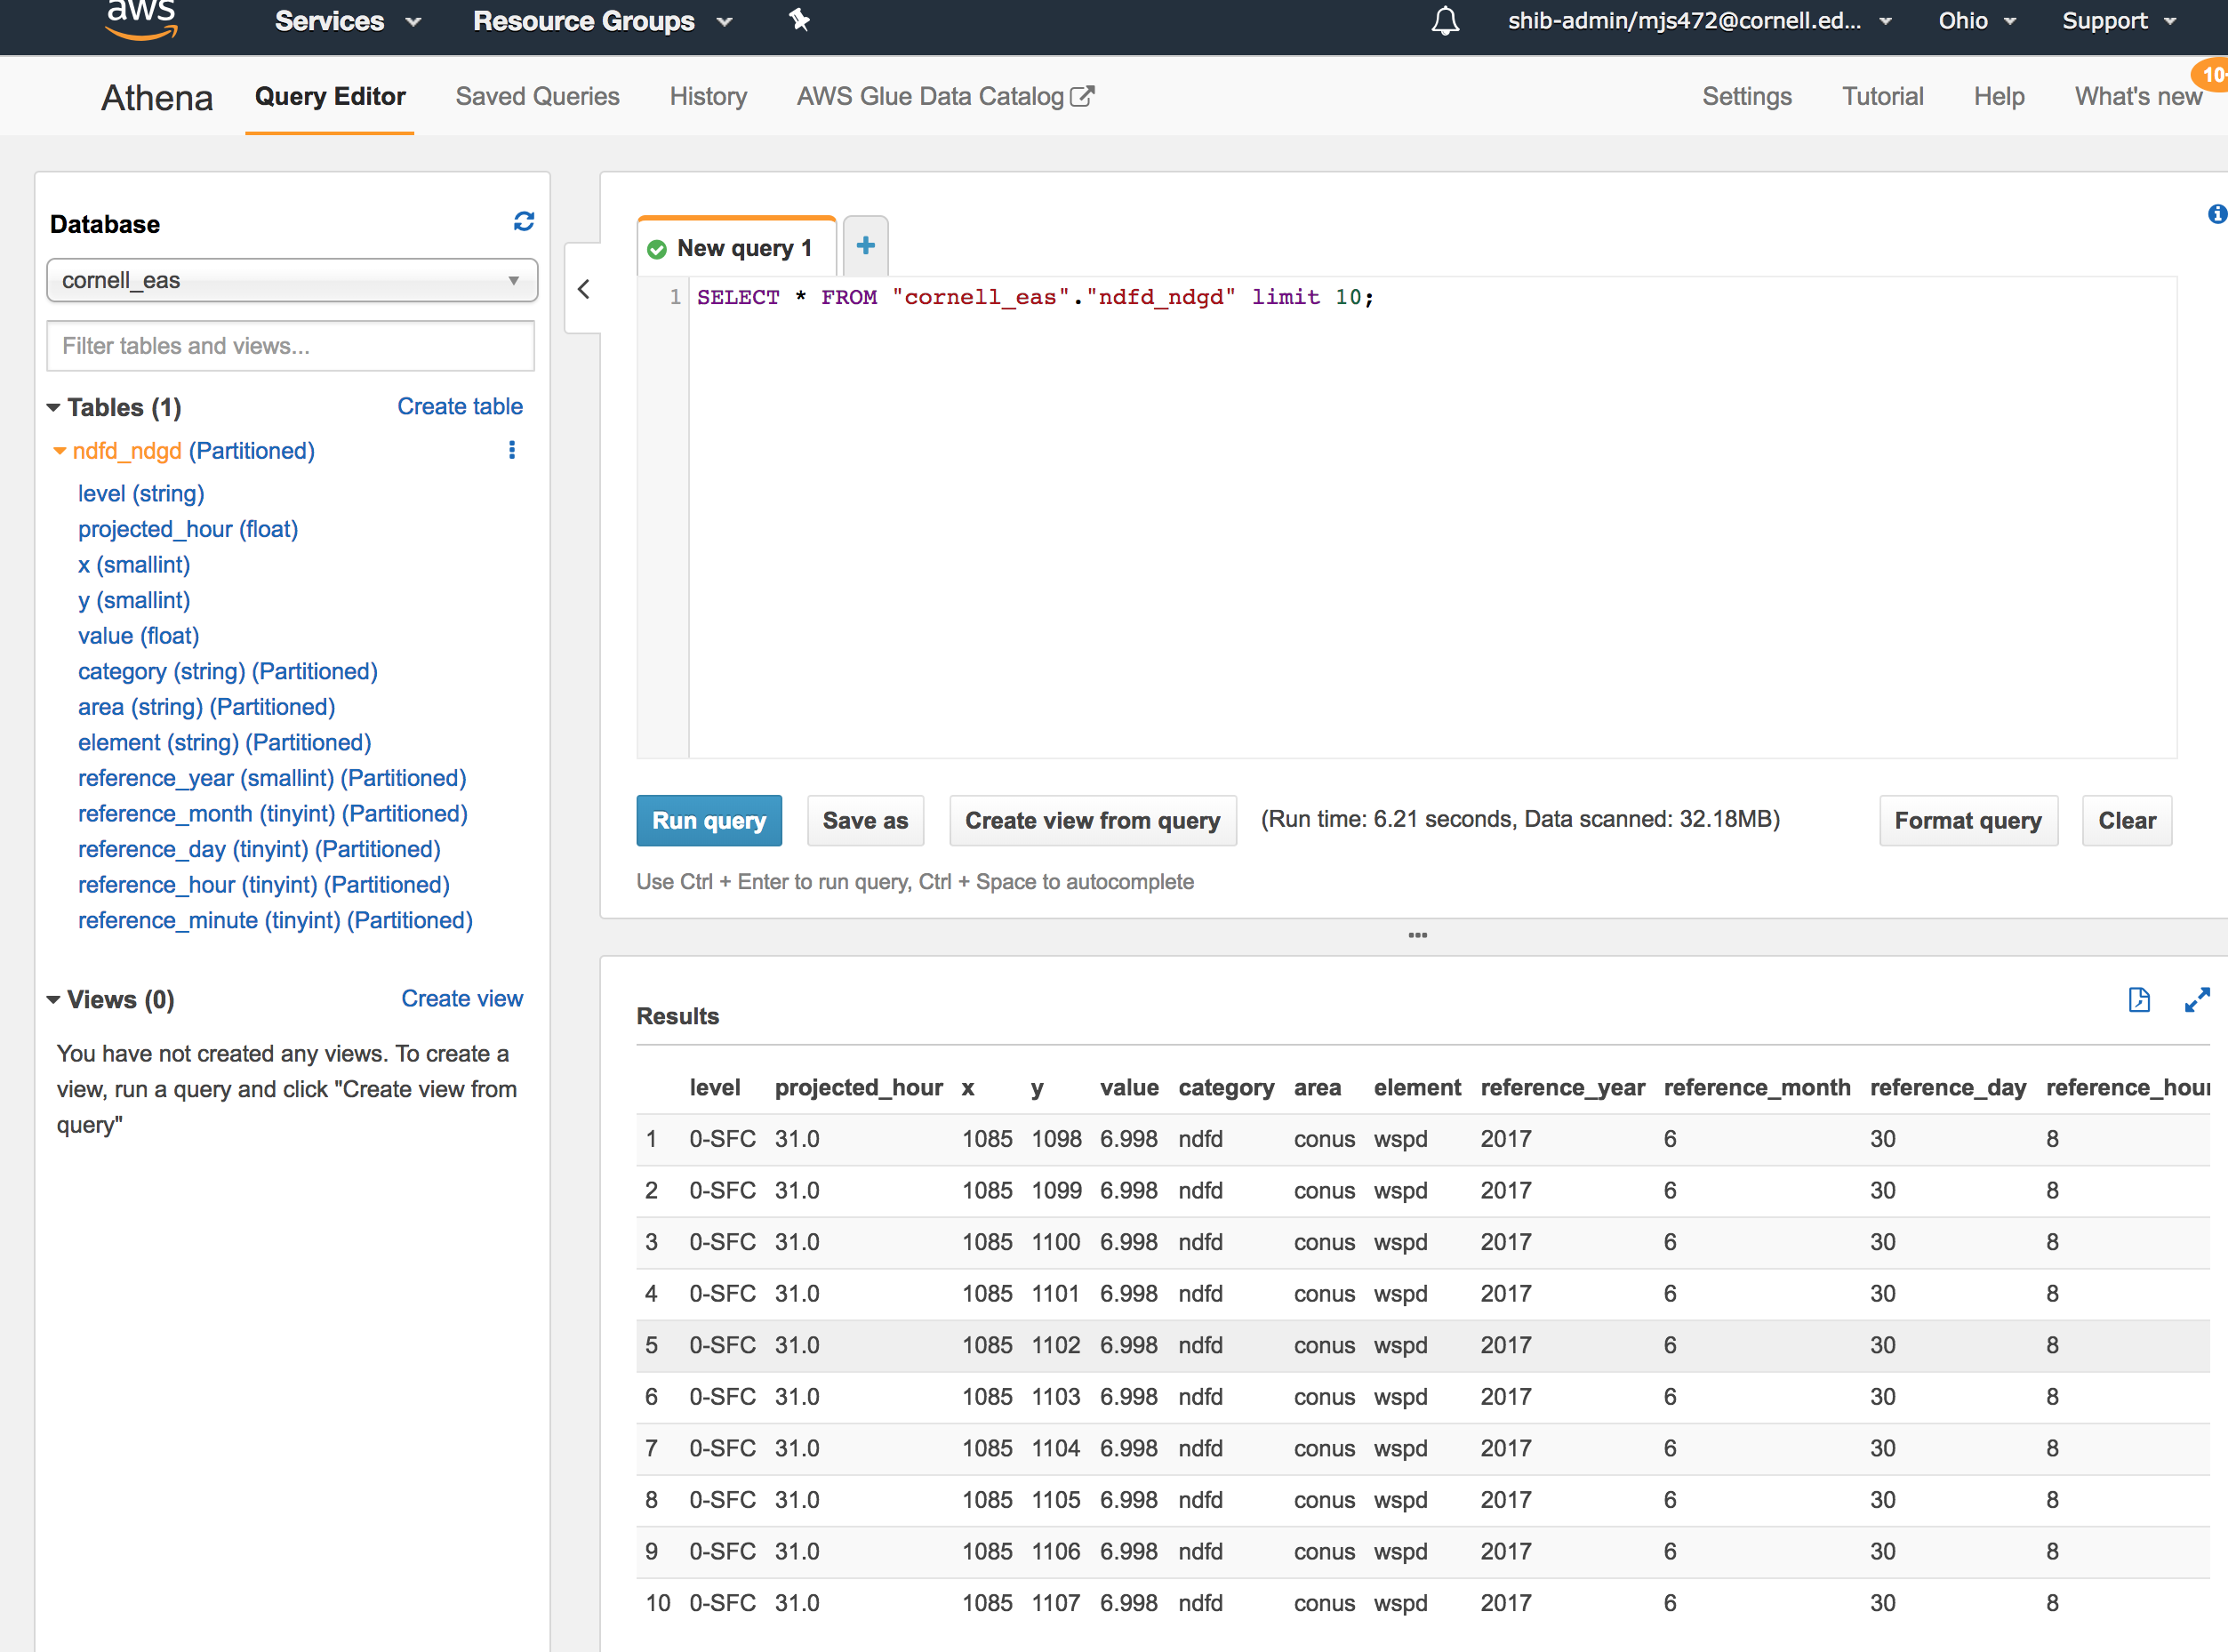The height and width of the screenshot is (1652, 2228).
Task: Select the reference_month (tinyint) column
Action: tap(273, 813)
